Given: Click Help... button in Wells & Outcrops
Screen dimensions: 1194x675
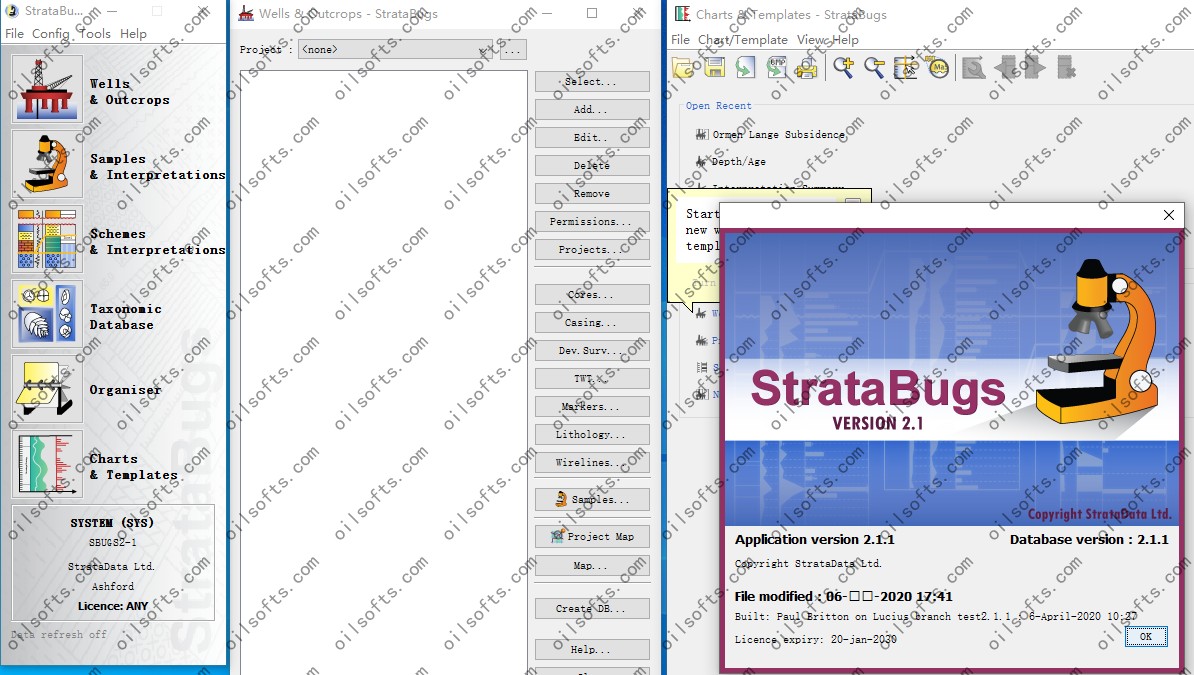Looking at the screenshot, I should pyautogui.click(x=592, y=650).
